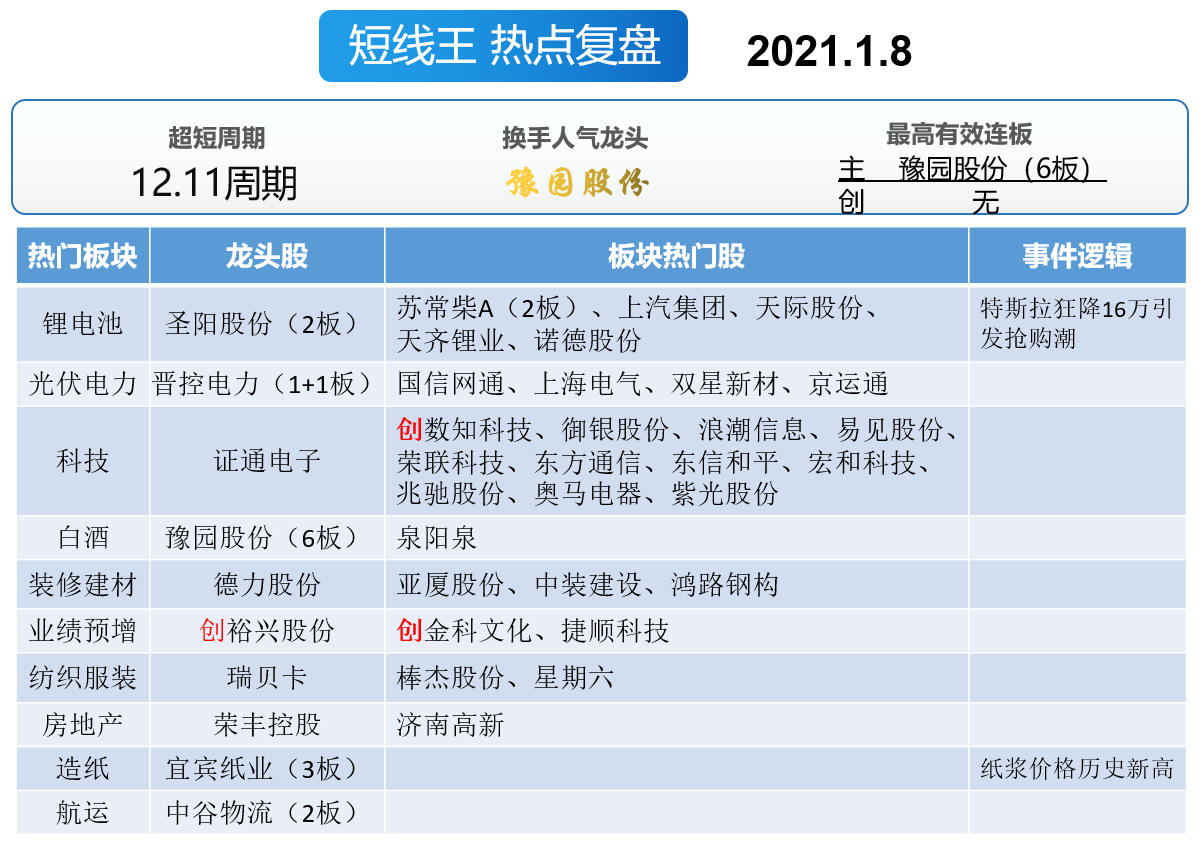Select the 德力股份 leader cell
The image size is (1199, 846).
pyautogui.click(x=267, y=585)
